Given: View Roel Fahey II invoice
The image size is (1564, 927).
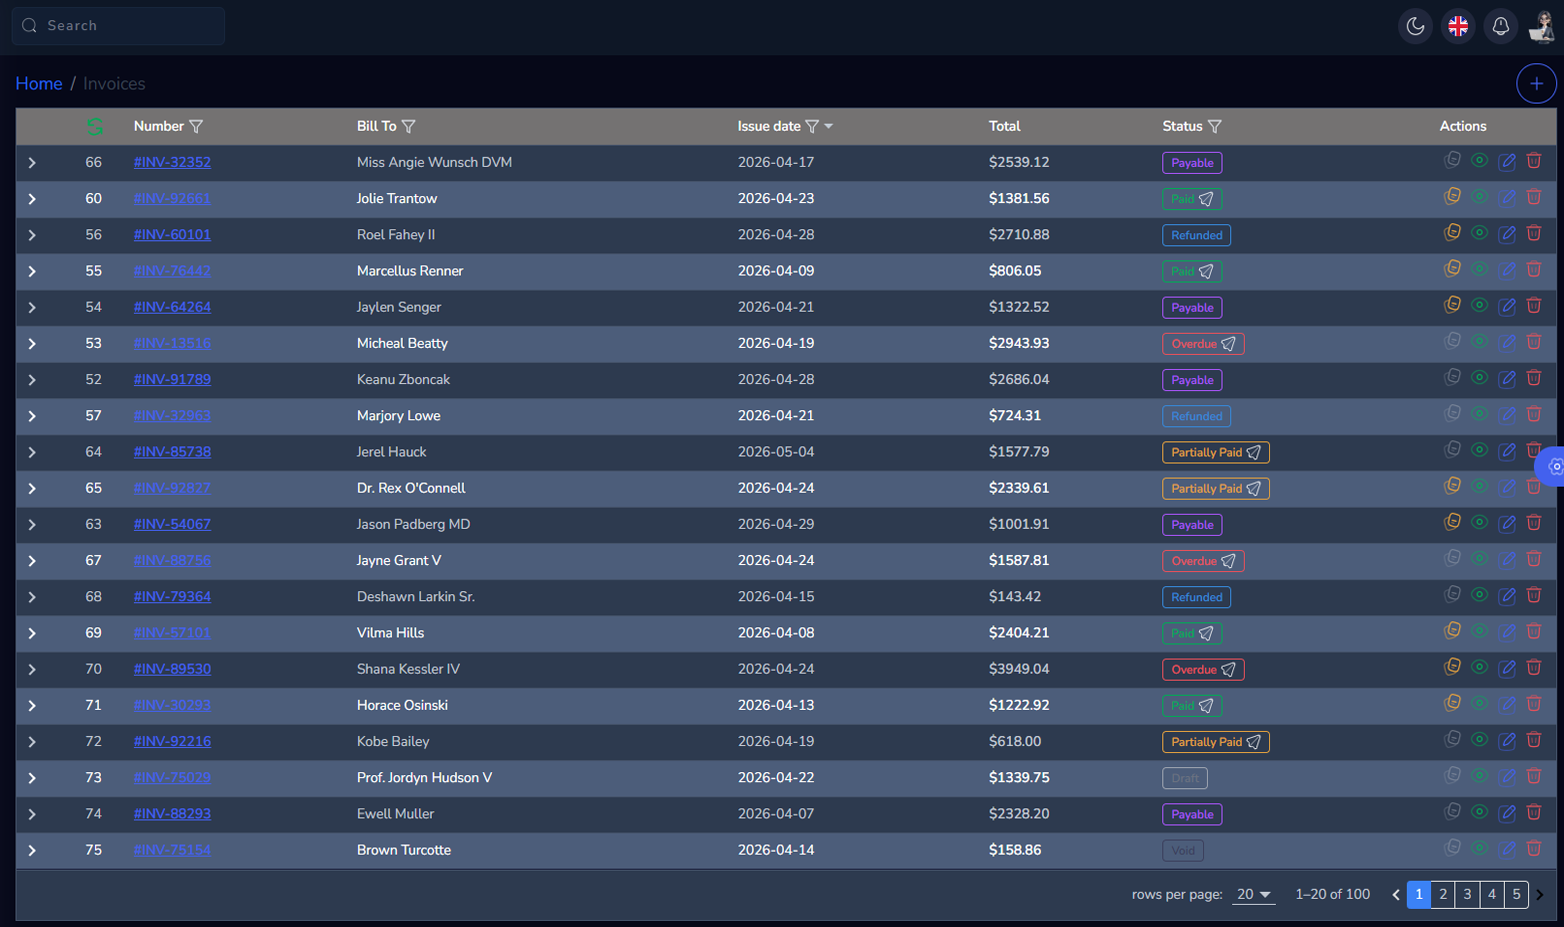Looking at the screenshot, I should pyautogui.click(x=1479, y=233).
